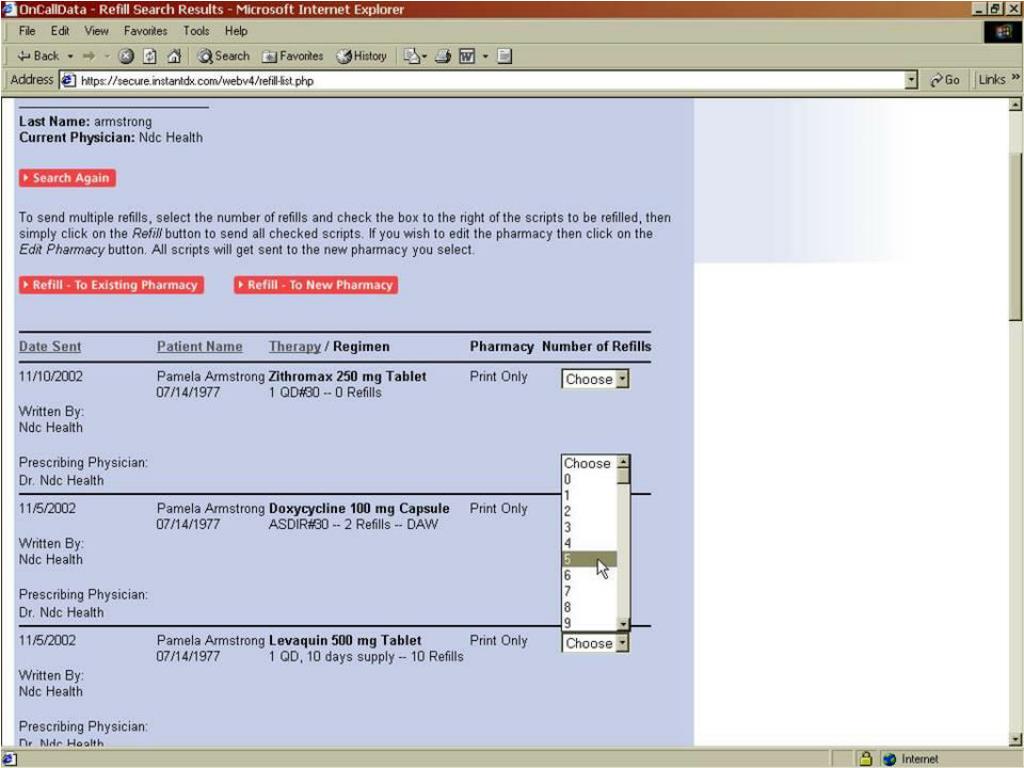Select 7 in open refill list

tap(589, 591)
